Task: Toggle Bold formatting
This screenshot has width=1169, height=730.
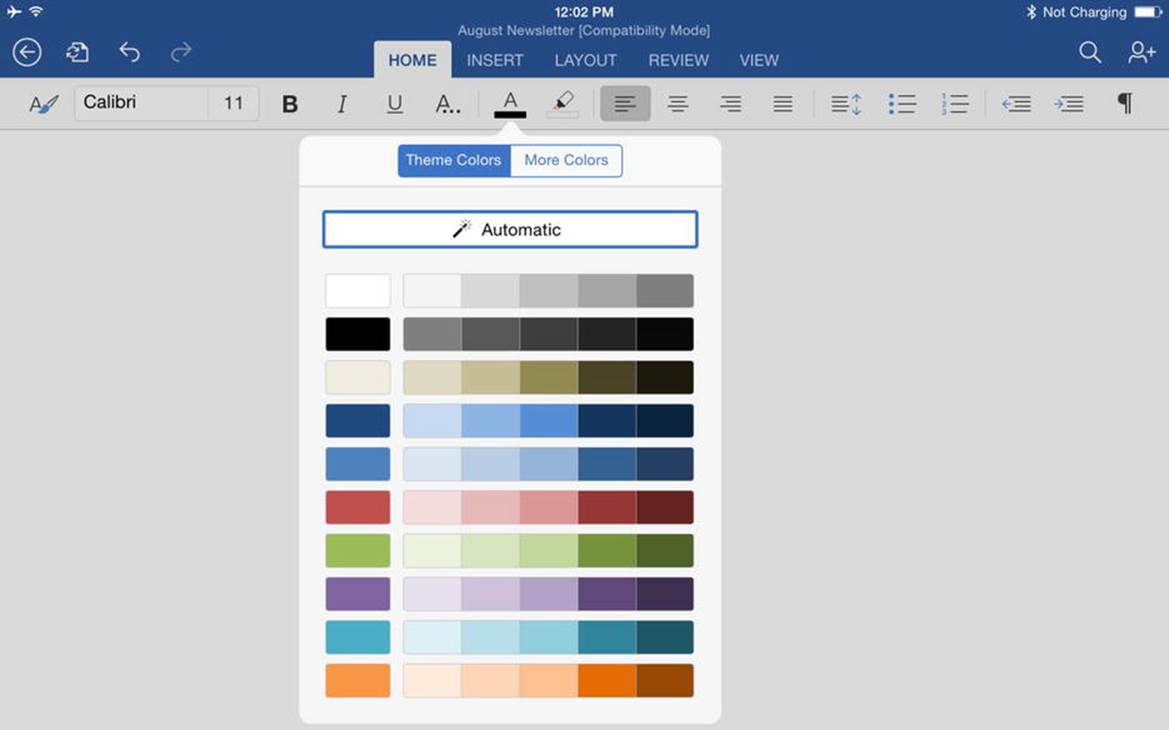Action: (290, 104)
